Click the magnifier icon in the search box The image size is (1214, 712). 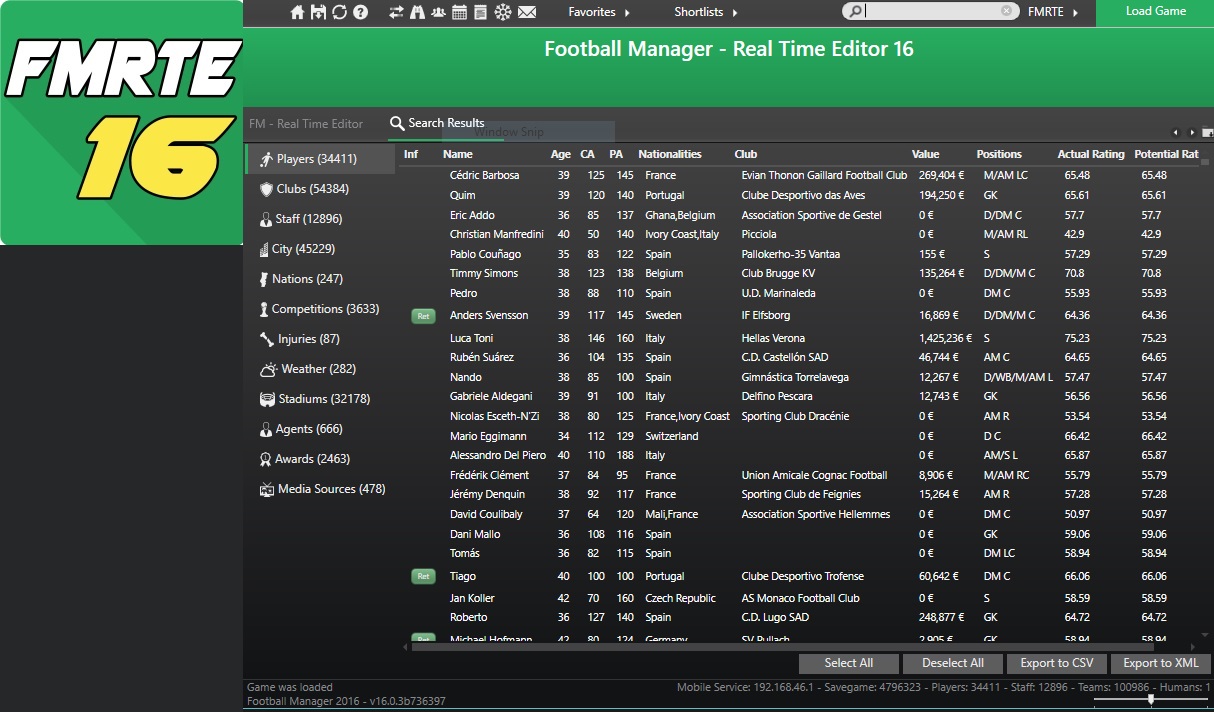tap(853, 12)
